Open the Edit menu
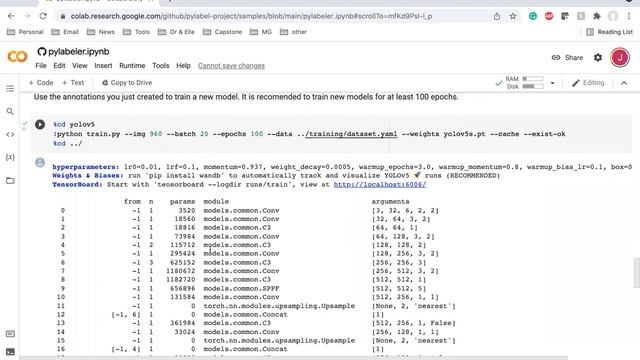 click(59, 66)
